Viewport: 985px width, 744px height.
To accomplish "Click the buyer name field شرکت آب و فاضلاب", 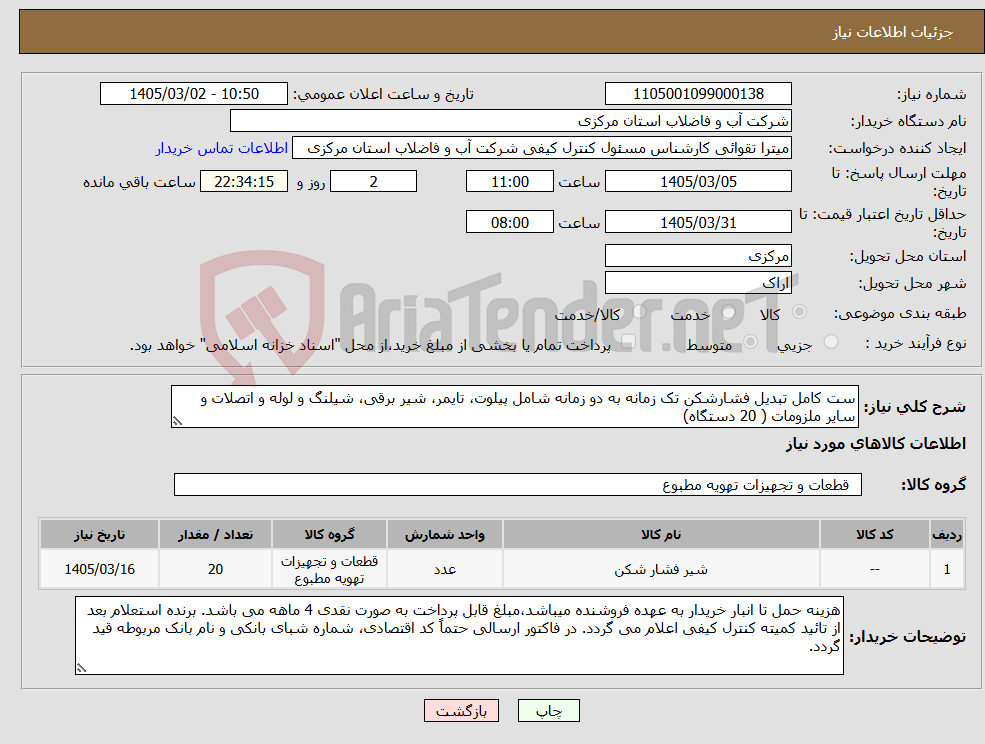I will point(511,121).
